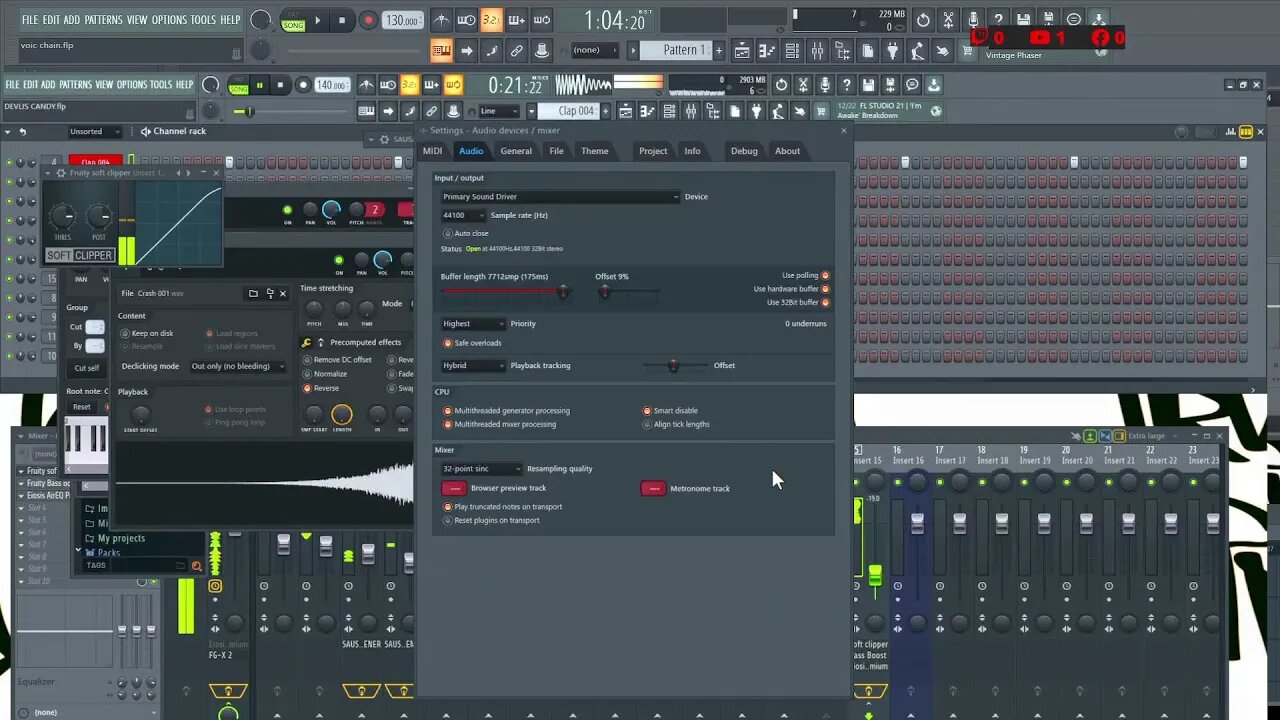Image resolution: width=1280 pixels, height=720 pixels.
Task: Open the 32-point sinc resampling dropdown
Action: coord(481,469)
